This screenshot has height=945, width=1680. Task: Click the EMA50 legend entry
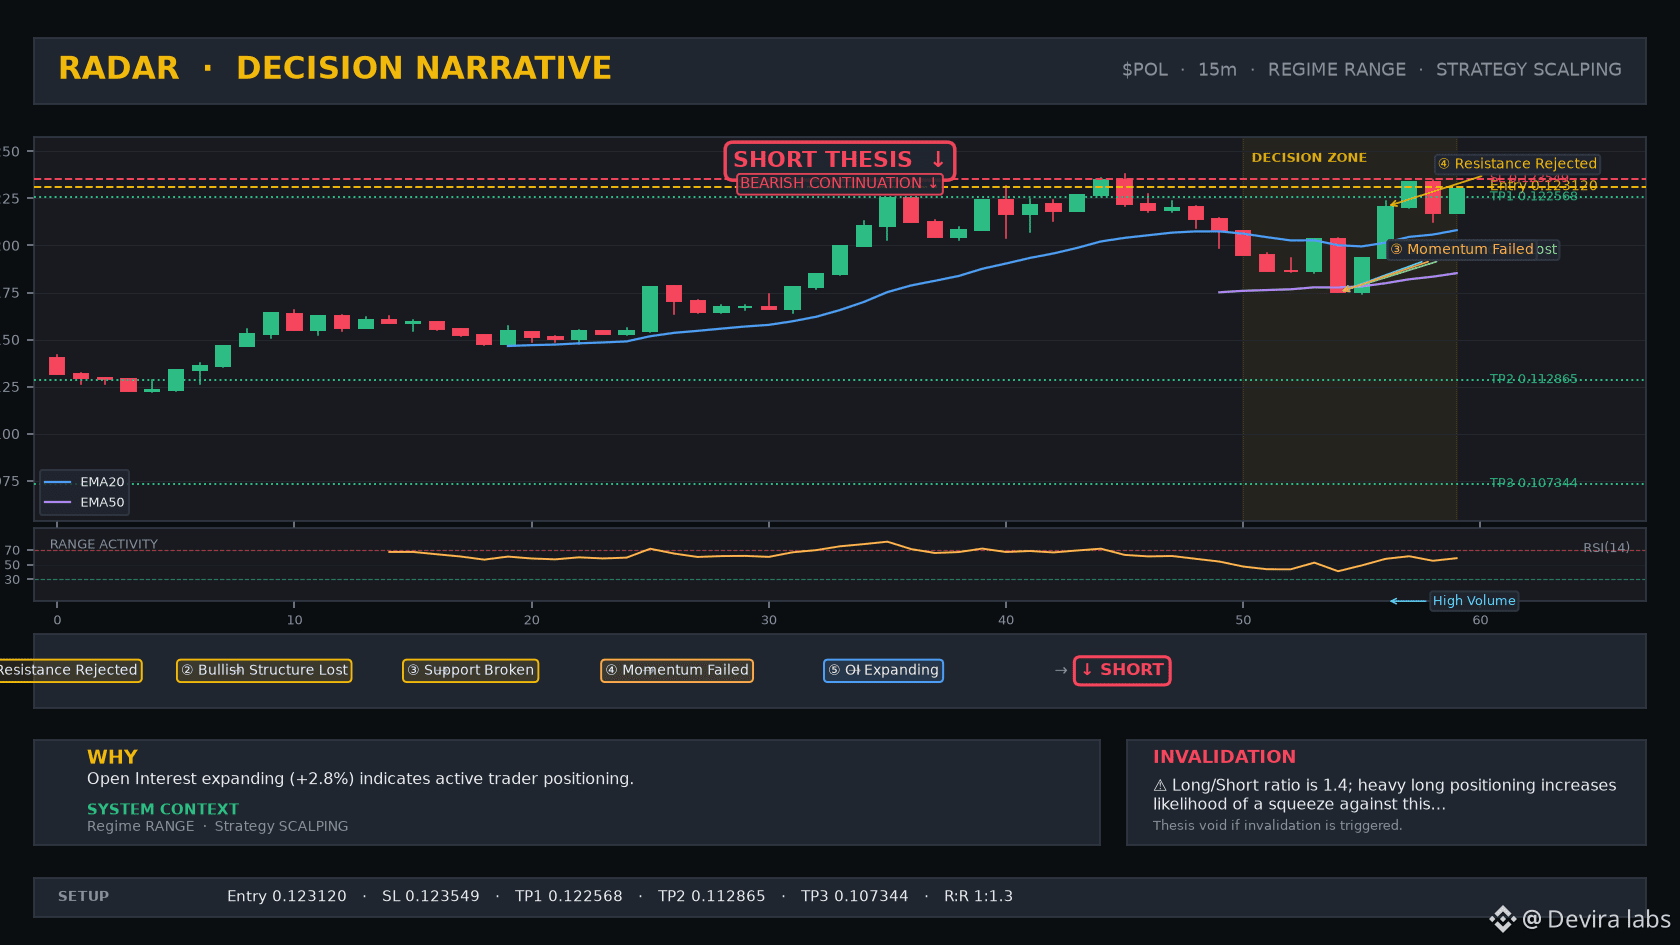coord(85,503)
